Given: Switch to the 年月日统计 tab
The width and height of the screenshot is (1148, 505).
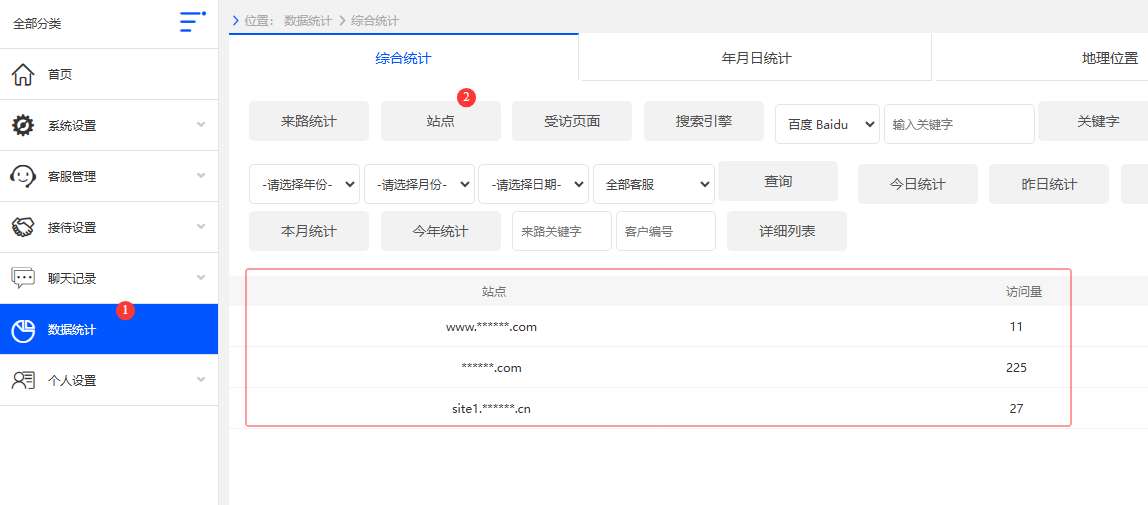Looking at the screenshot, I should (x=756, y=59).
